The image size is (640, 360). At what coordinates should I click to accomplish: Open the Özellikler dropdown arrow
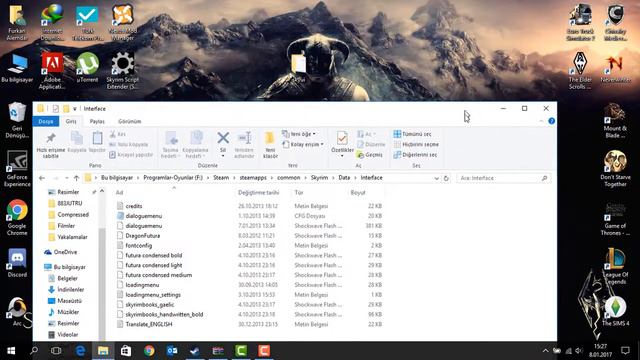coord(342,156)
